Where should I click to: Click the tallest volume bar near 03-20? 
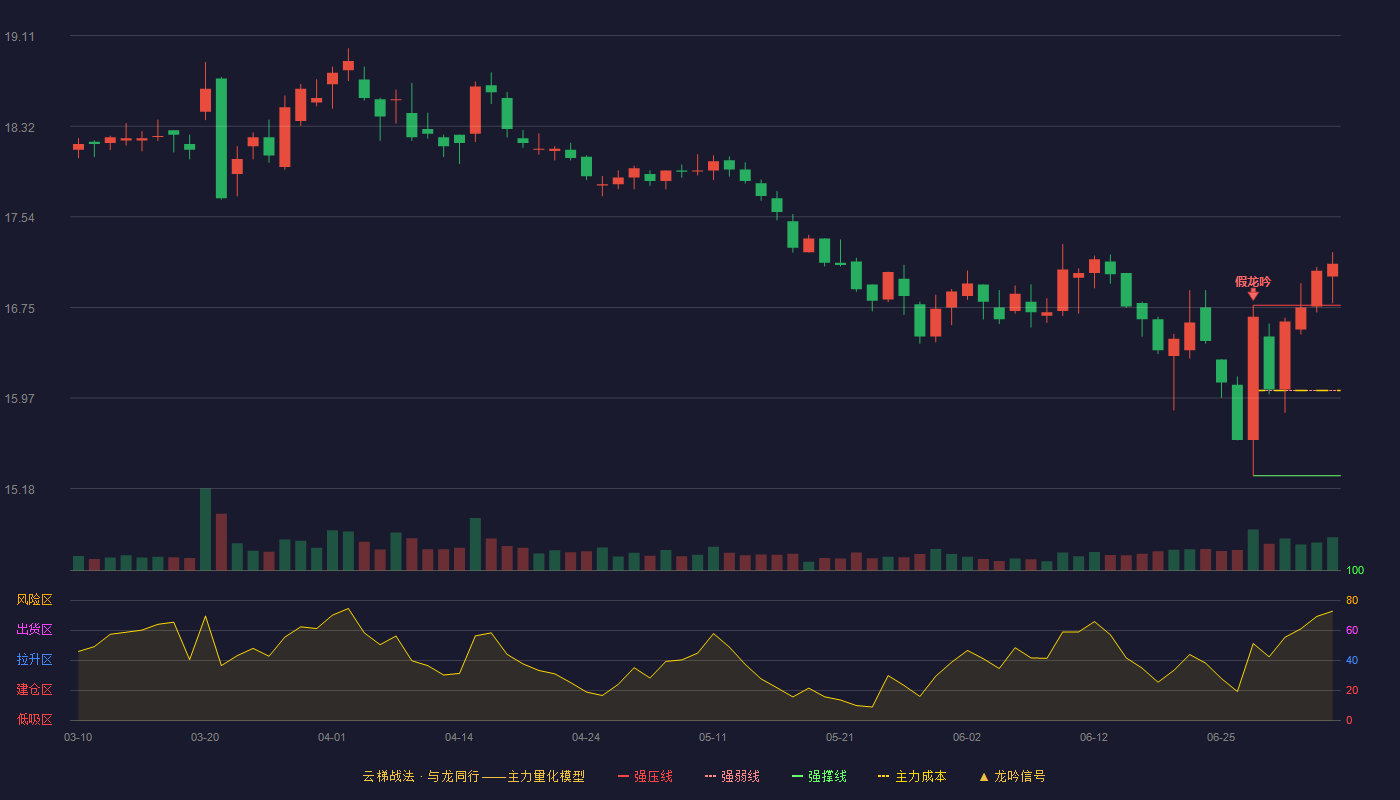pyautogui.click(x=205, y=529)
